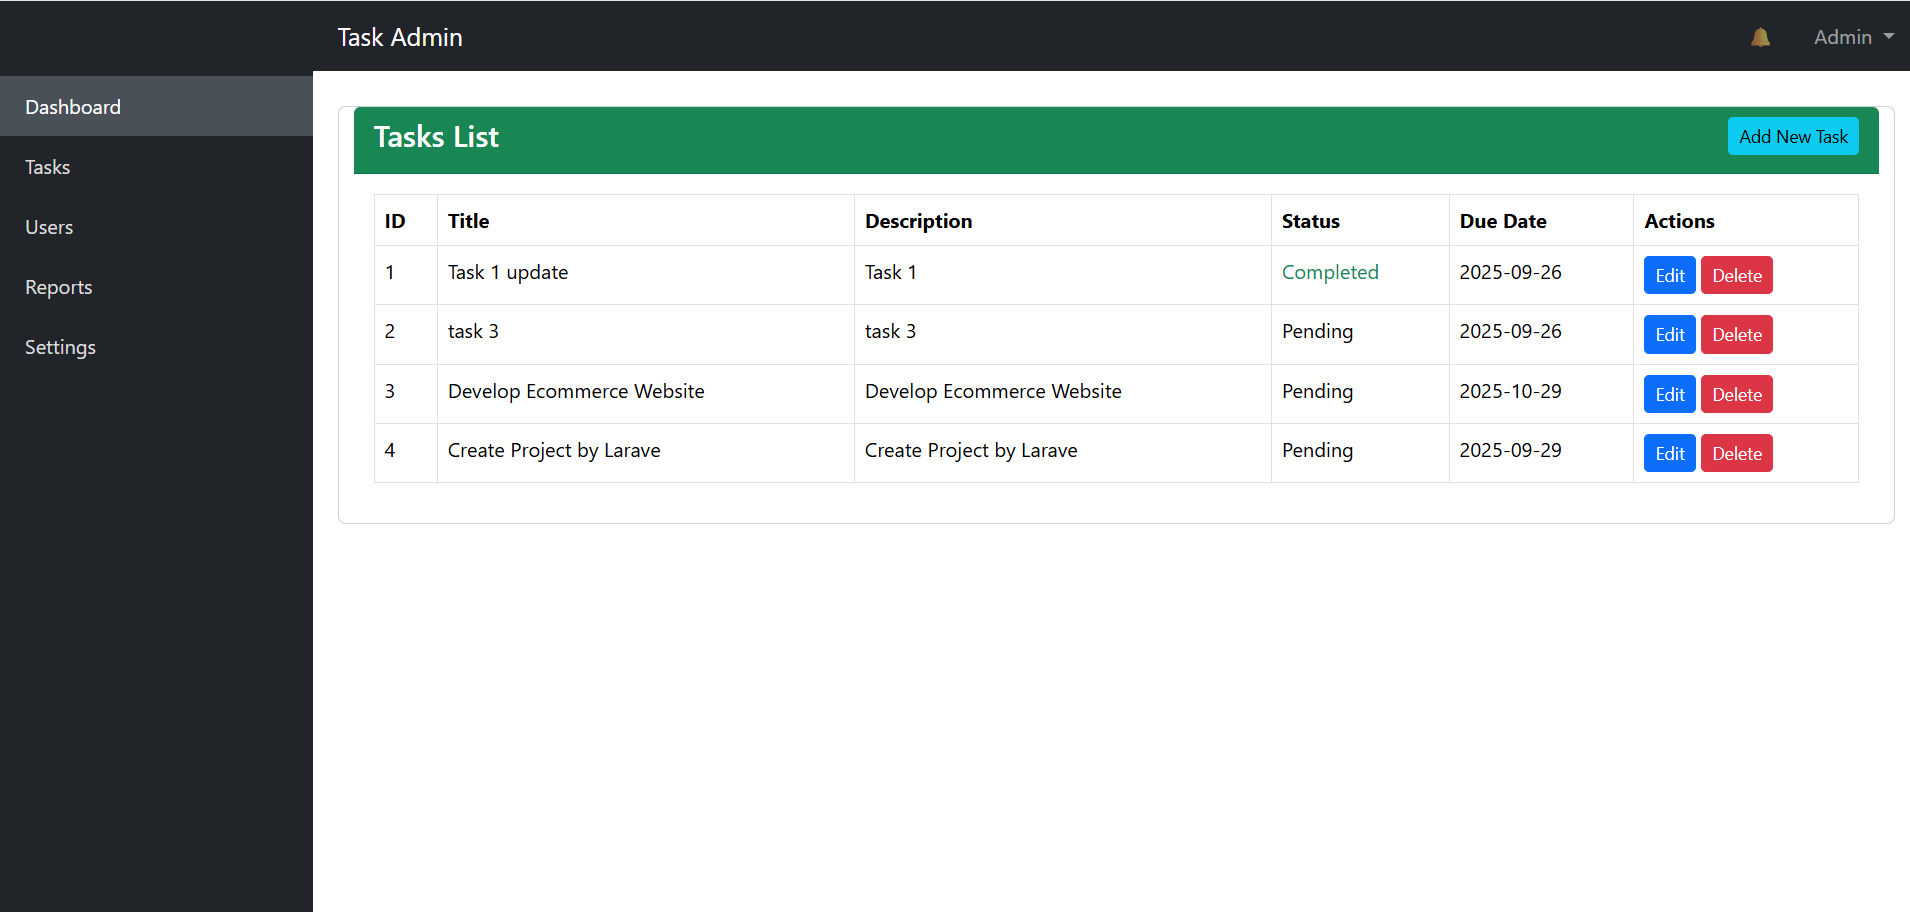Delete the "Task 1 update" row
The image size is (1910, 912).
click(1736, 275)
